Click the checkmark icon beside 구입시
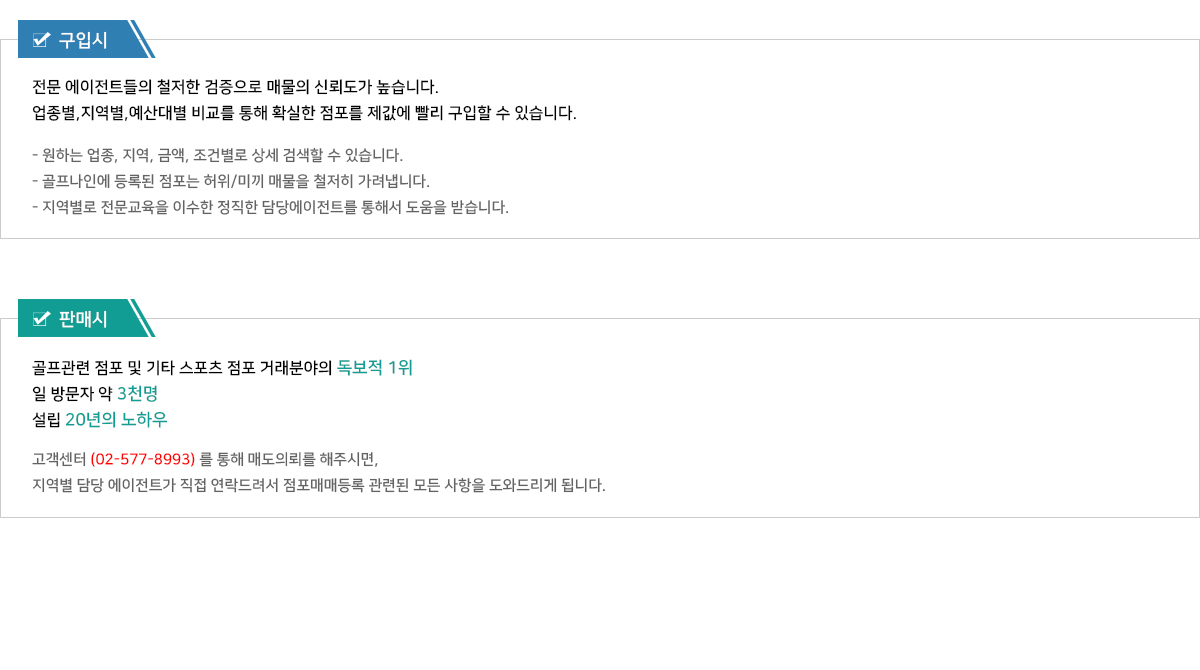This screenshot has height=670, width=1200. coord(41,40)
